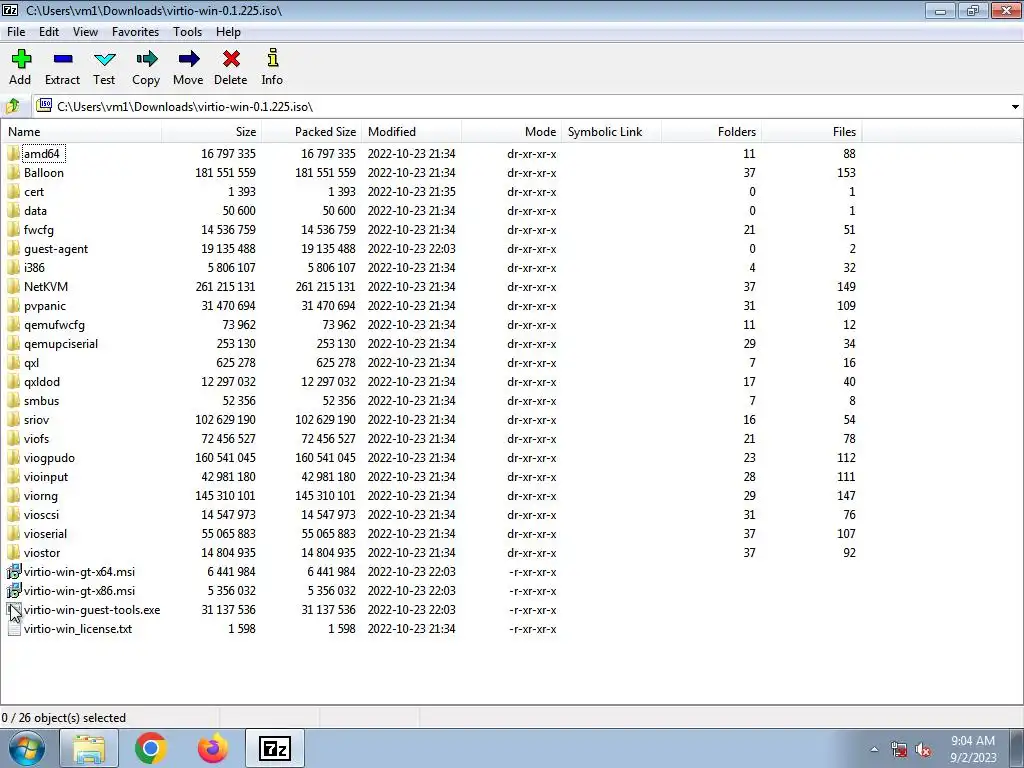Sort by Symbolic Link column header
The image size is (1024, 768).
[611, 132]
